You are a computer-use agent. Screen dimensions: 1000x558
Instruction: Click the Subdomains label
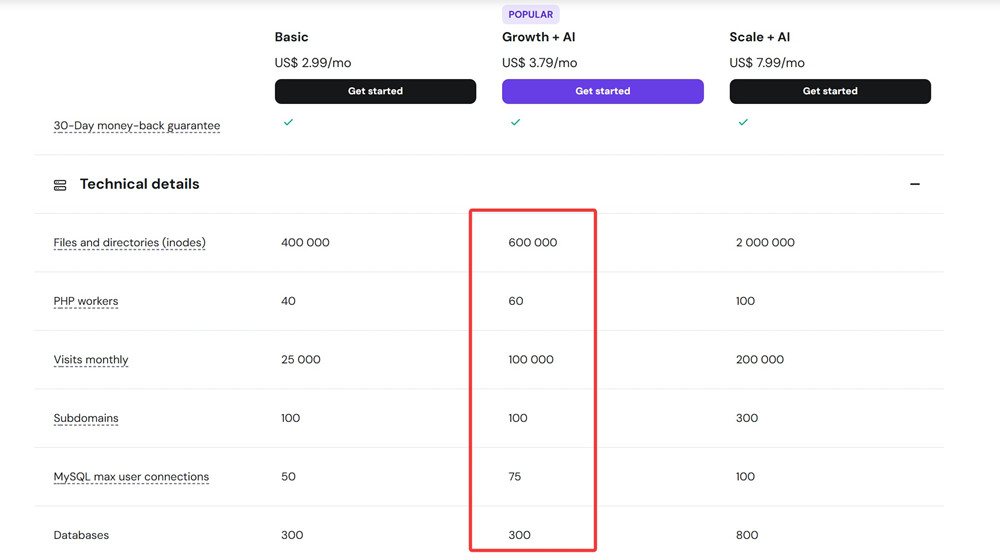(x=85, y=418)
